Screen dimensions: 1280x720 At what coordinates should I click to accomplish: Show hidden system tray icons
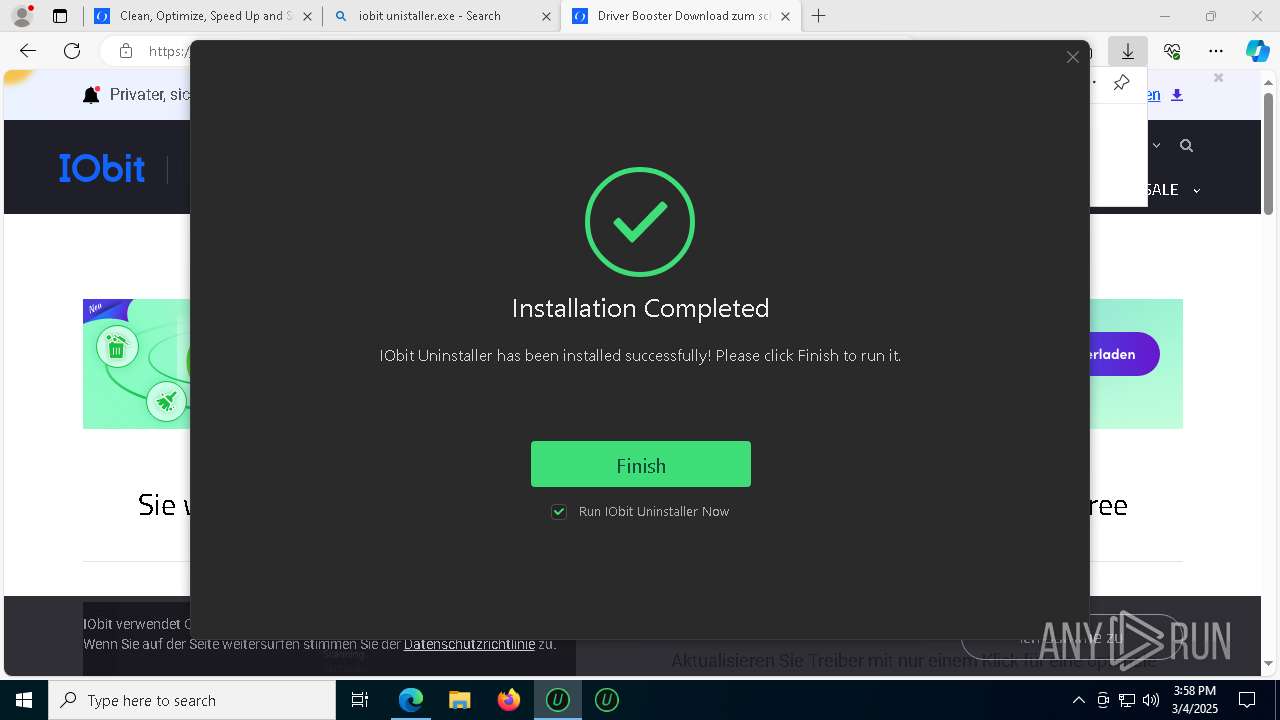pyautogui.click(x=1078, y=700)
